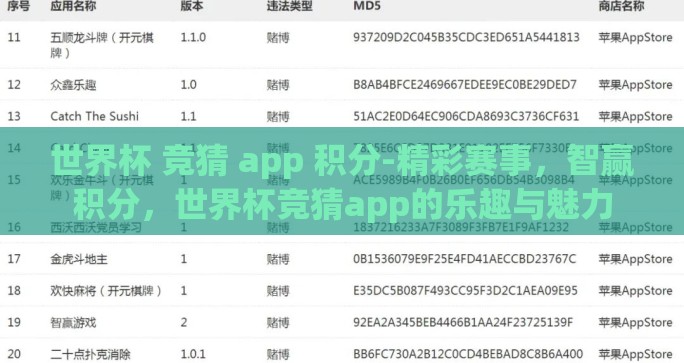Select MD5 BB6FC730A2B12C0CD4BEBAD8C8B6A400
This screenshot has width=684, height=363.
pyautogui.click(x=468, y=354)
